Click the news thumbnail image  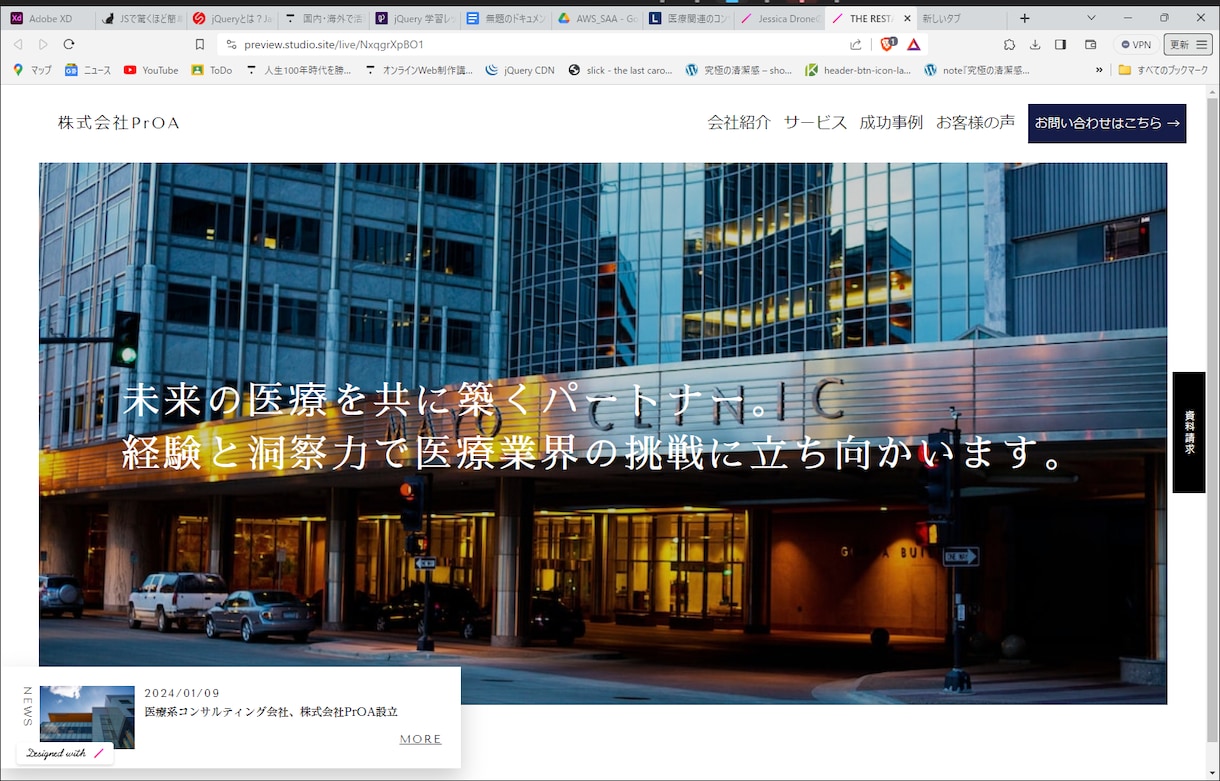pos(87,717)
